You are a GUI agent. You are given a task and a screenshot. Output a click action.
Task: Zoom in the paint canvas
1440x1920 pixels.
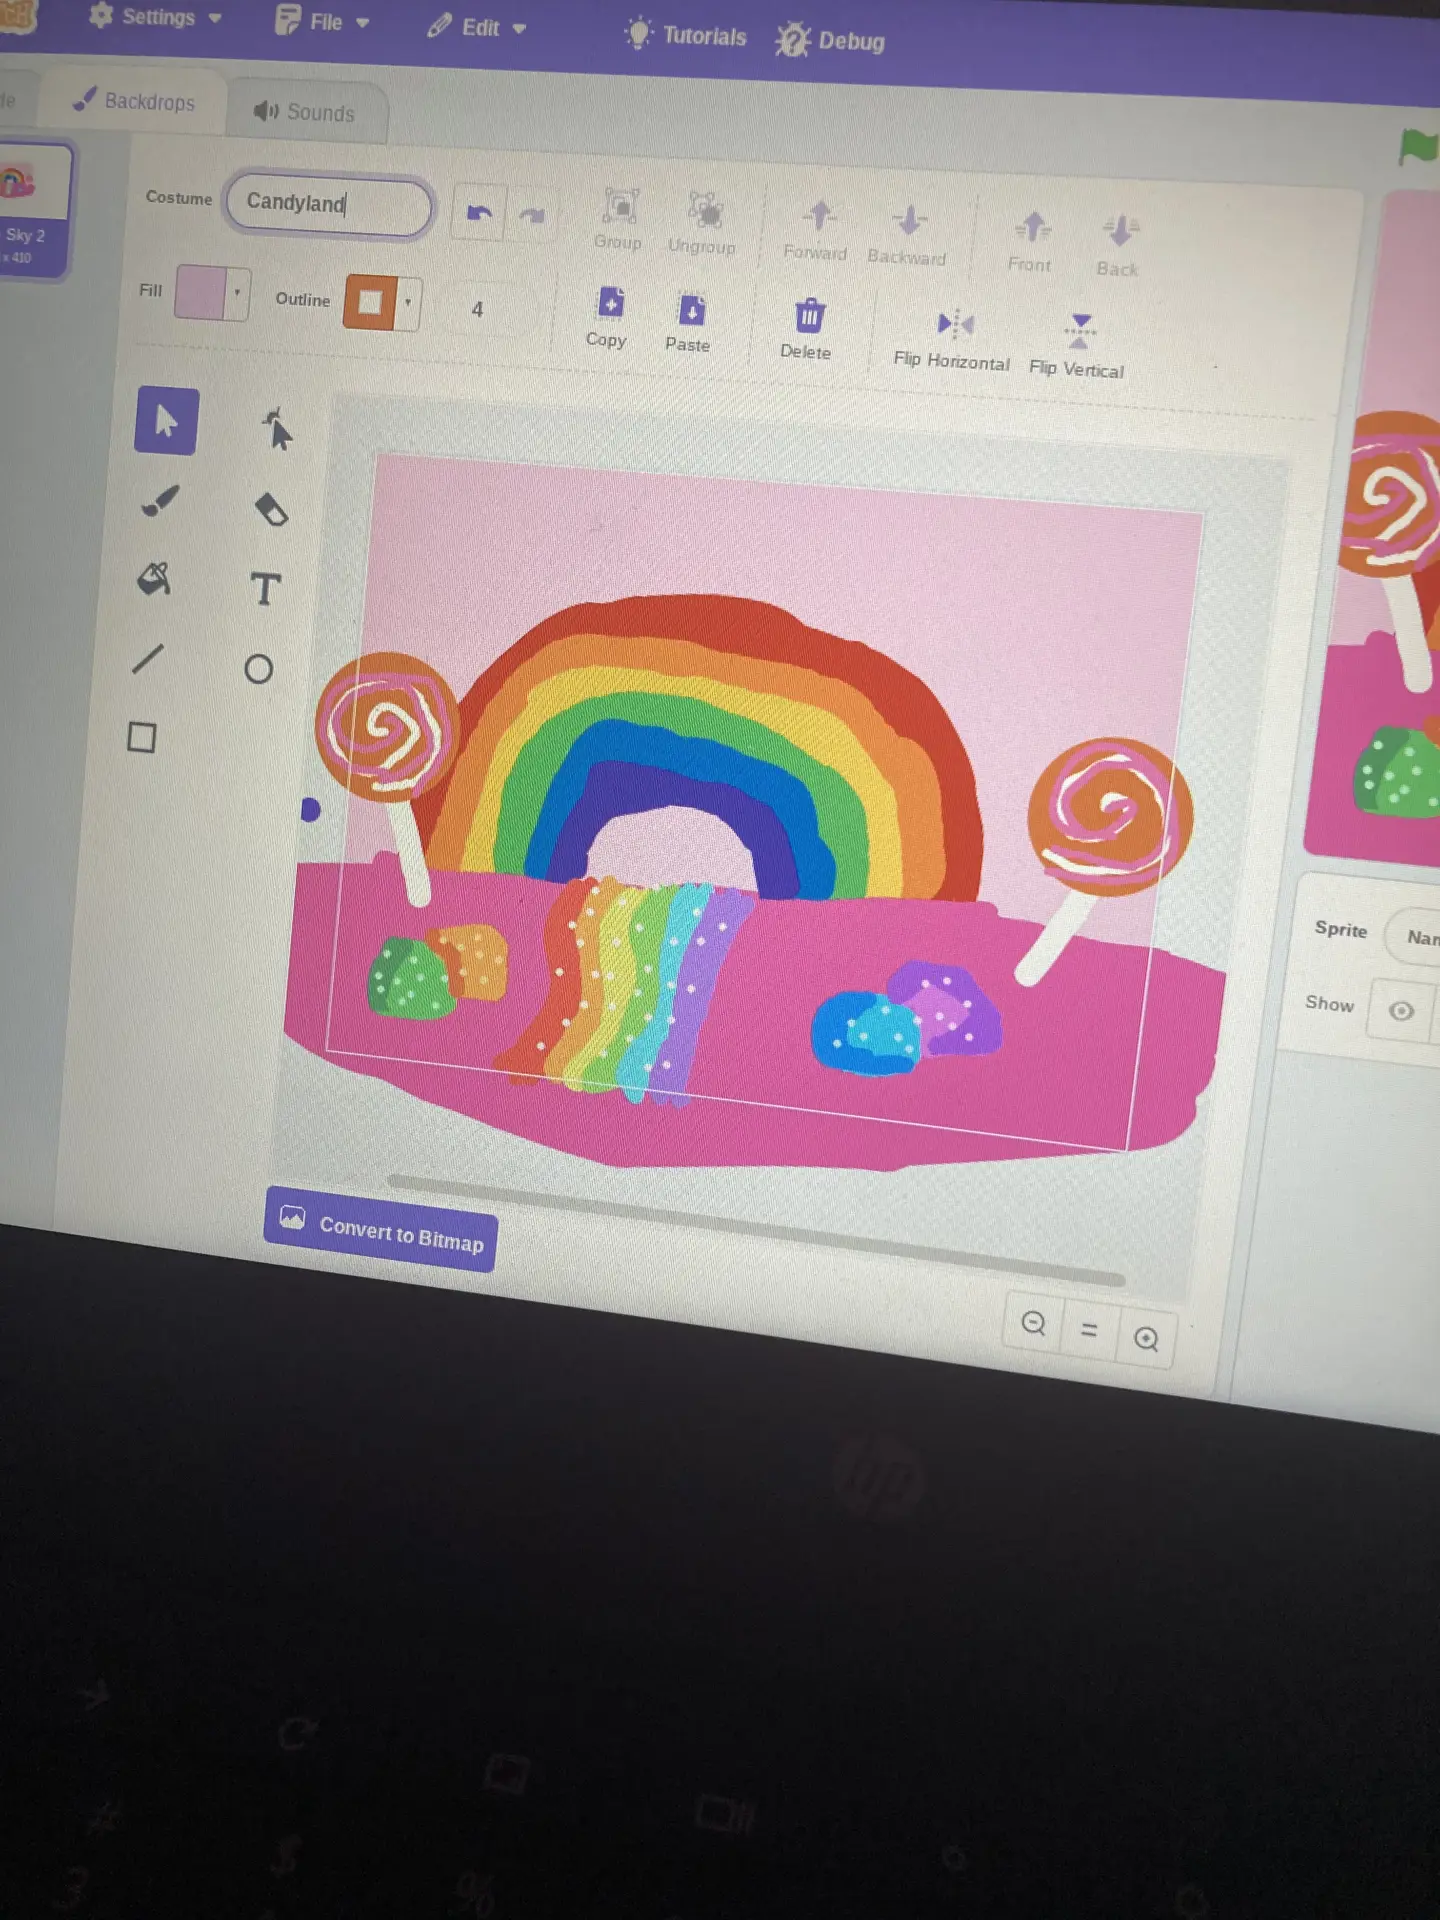1147,1339
